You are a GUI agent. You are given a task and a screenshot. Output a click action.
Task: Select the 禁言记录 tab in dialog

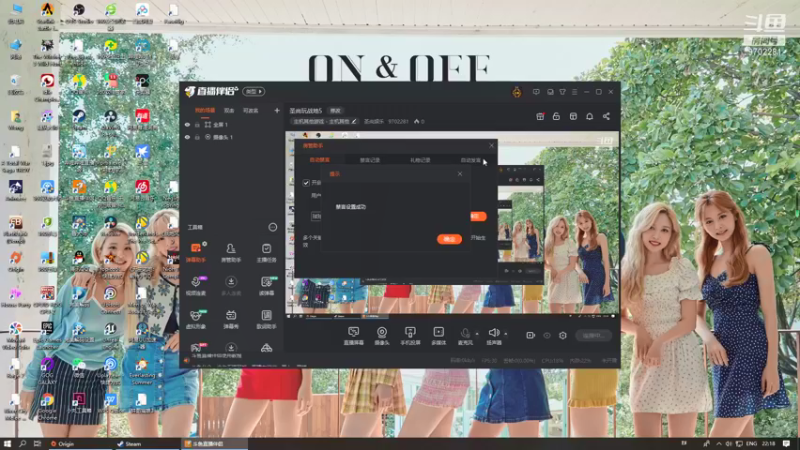[x=370, y=160]
